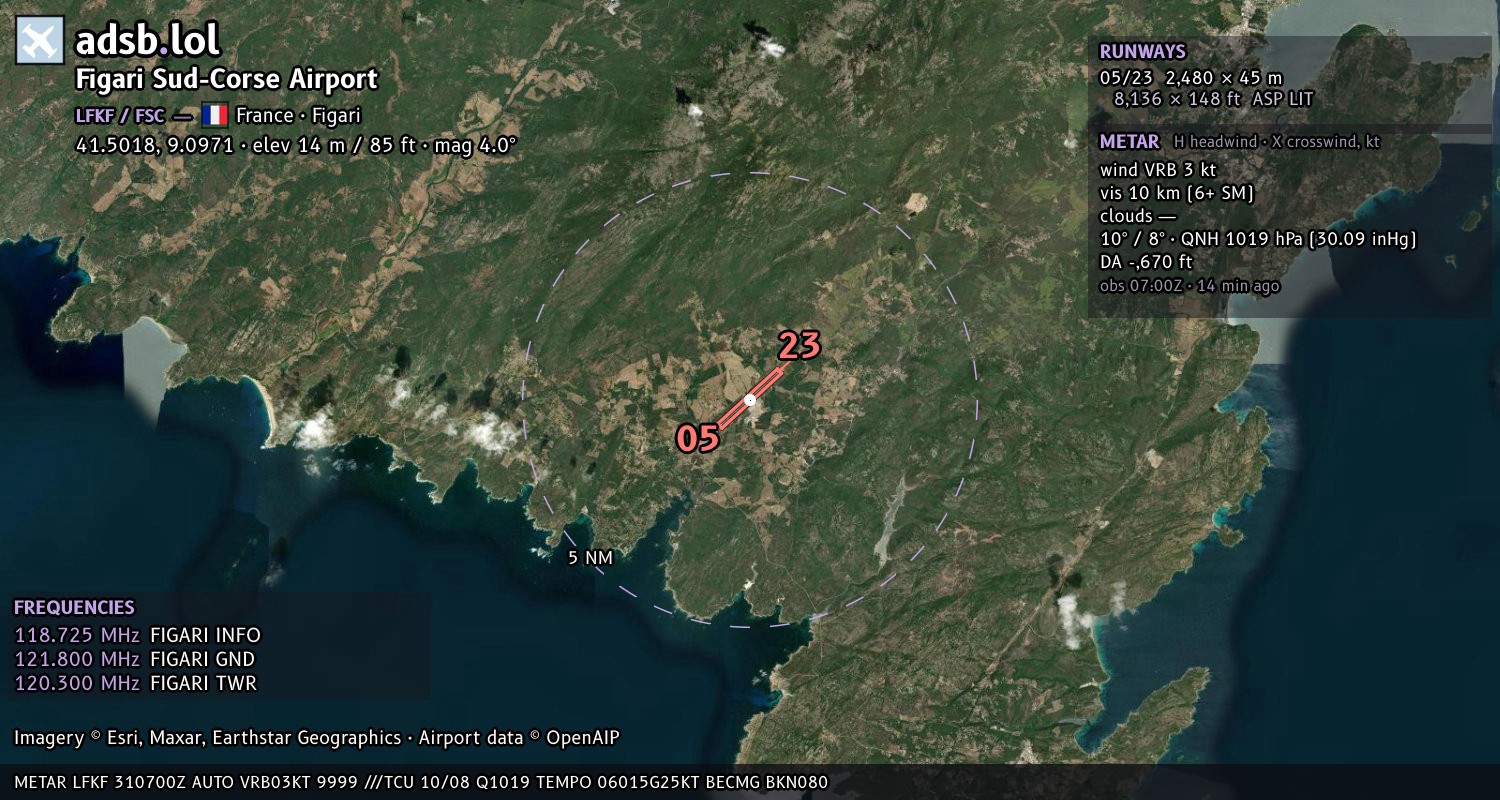Click the imagery and OpenAIP attribution line

click(x=317, y=738)
